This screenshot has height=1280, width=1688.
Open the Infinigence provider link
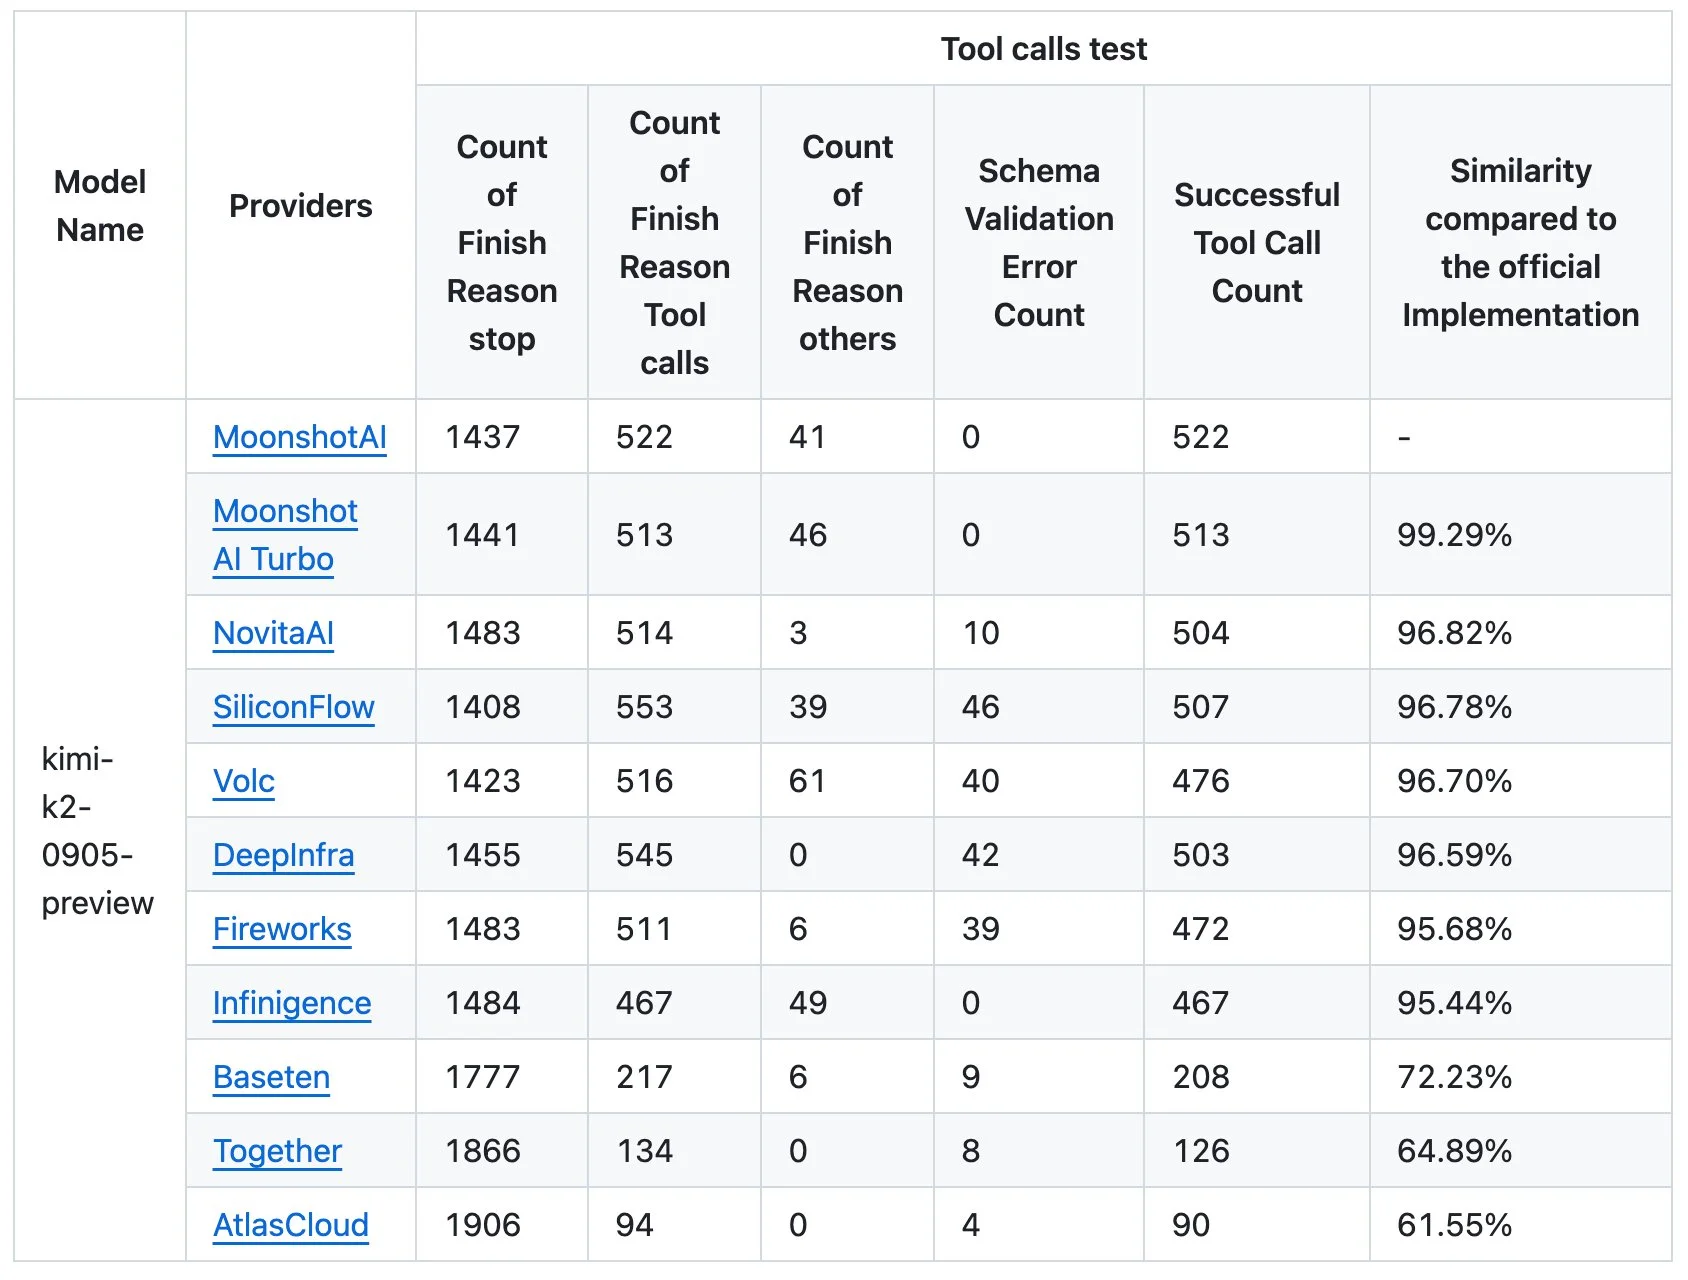coord(291,1003)
